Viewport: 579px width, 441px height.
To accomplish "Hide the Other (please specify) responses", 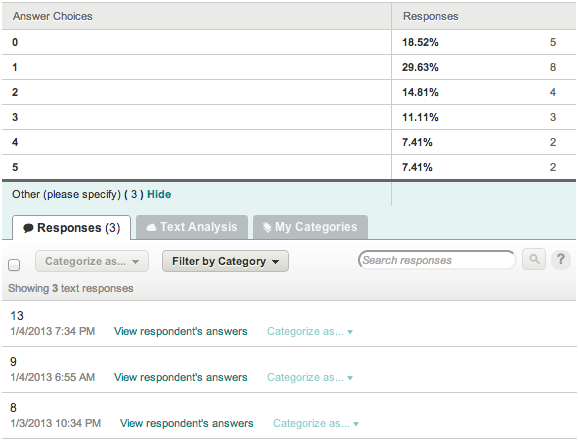I will pyautogui.click(x=159, y=194).
